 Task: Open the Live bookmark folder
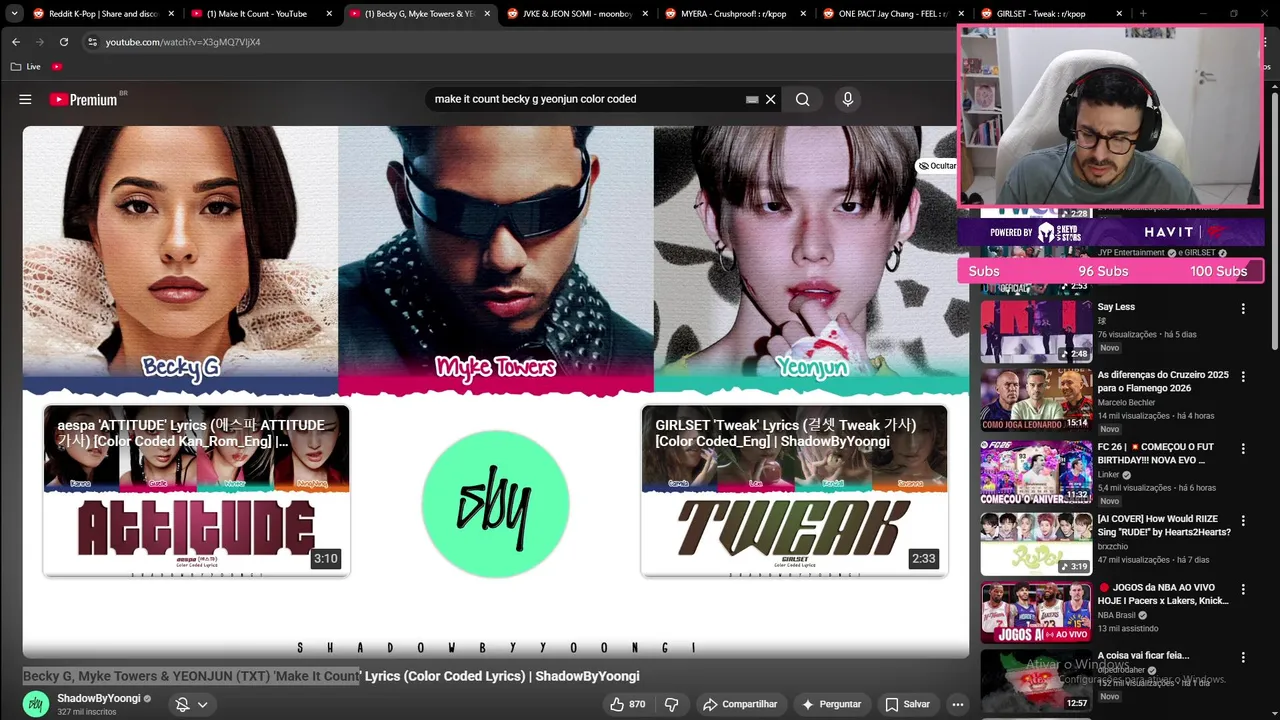26,66
